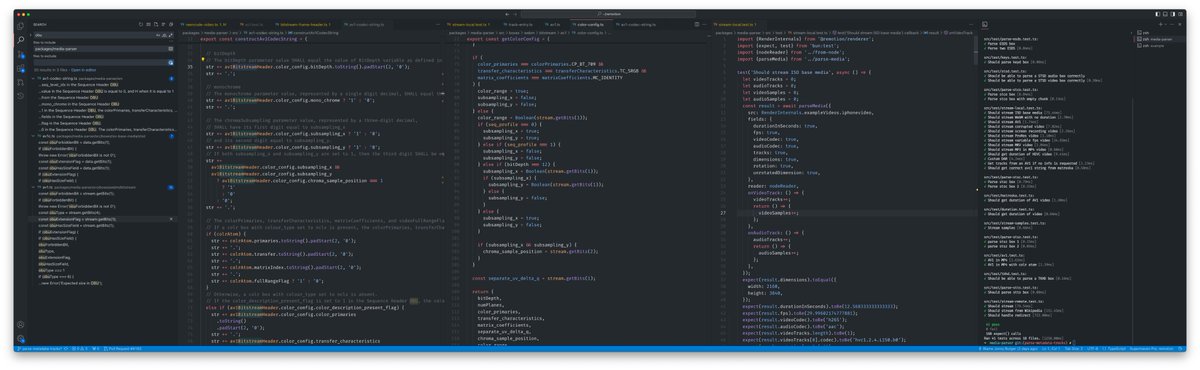Toggle search only in open editors

[x=171, y=49]
